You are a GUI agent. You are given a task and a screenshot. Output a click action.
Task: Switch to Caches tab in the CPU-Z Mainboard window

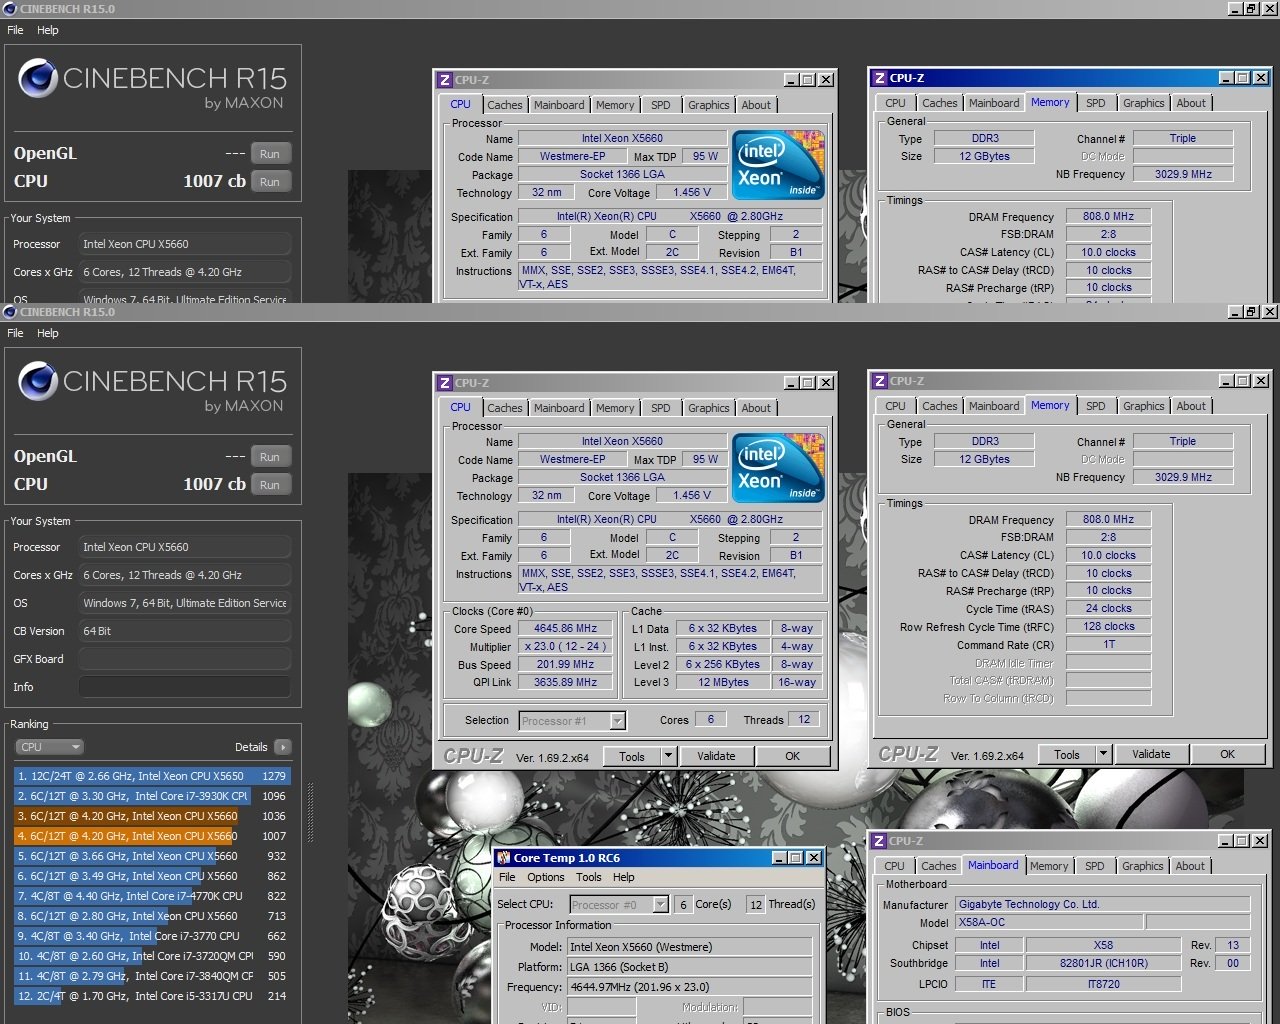coord(938,866)
